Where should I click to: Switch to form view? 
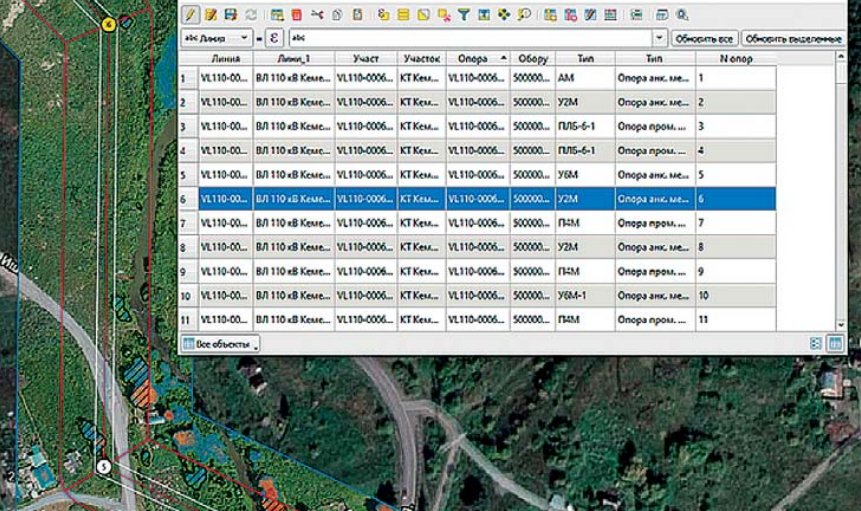click(817, 343)
